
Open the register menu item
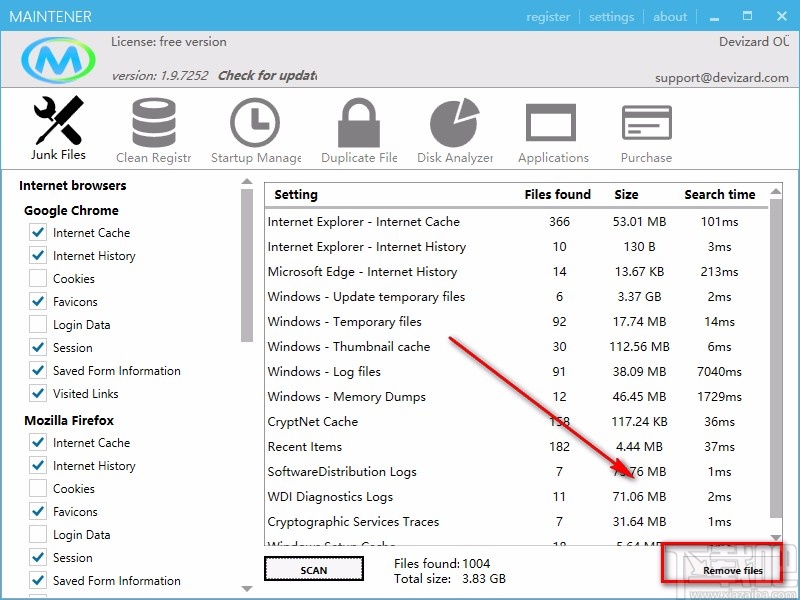coord(548,17)
